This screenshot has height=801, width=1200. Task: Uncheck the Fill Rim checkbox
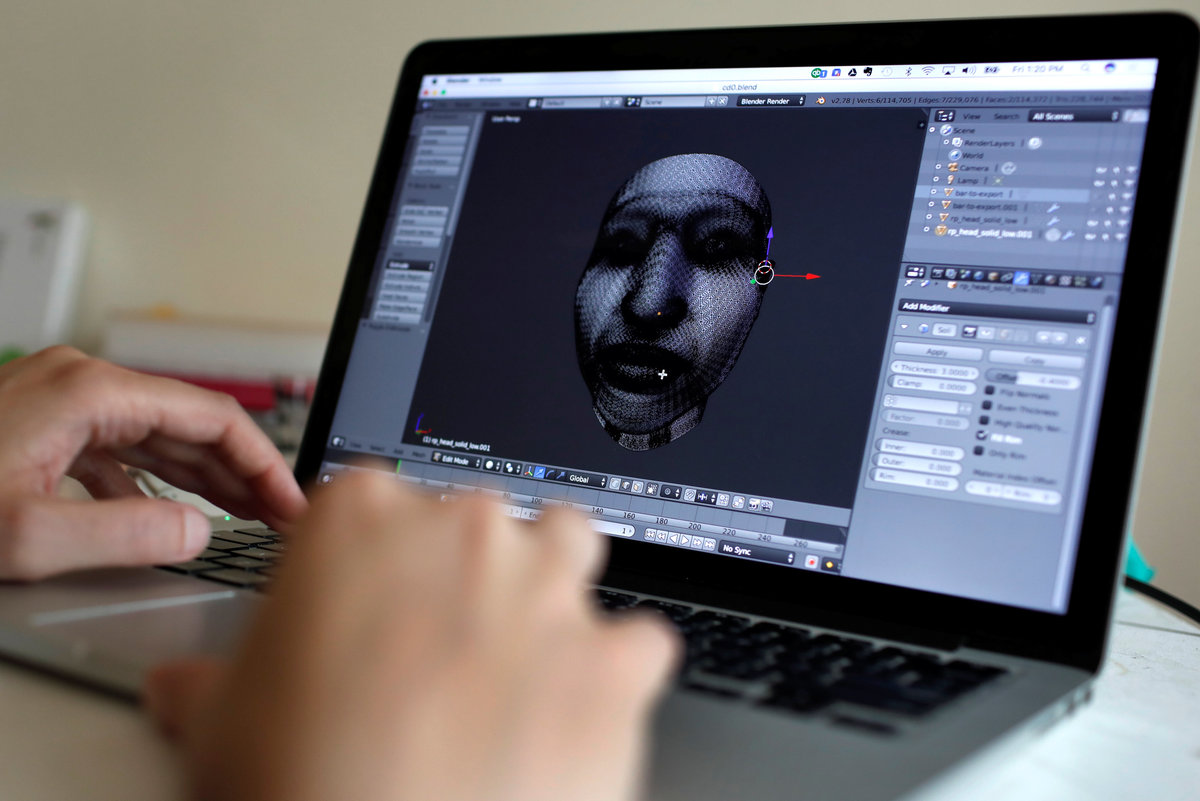[x=981, y=435]
